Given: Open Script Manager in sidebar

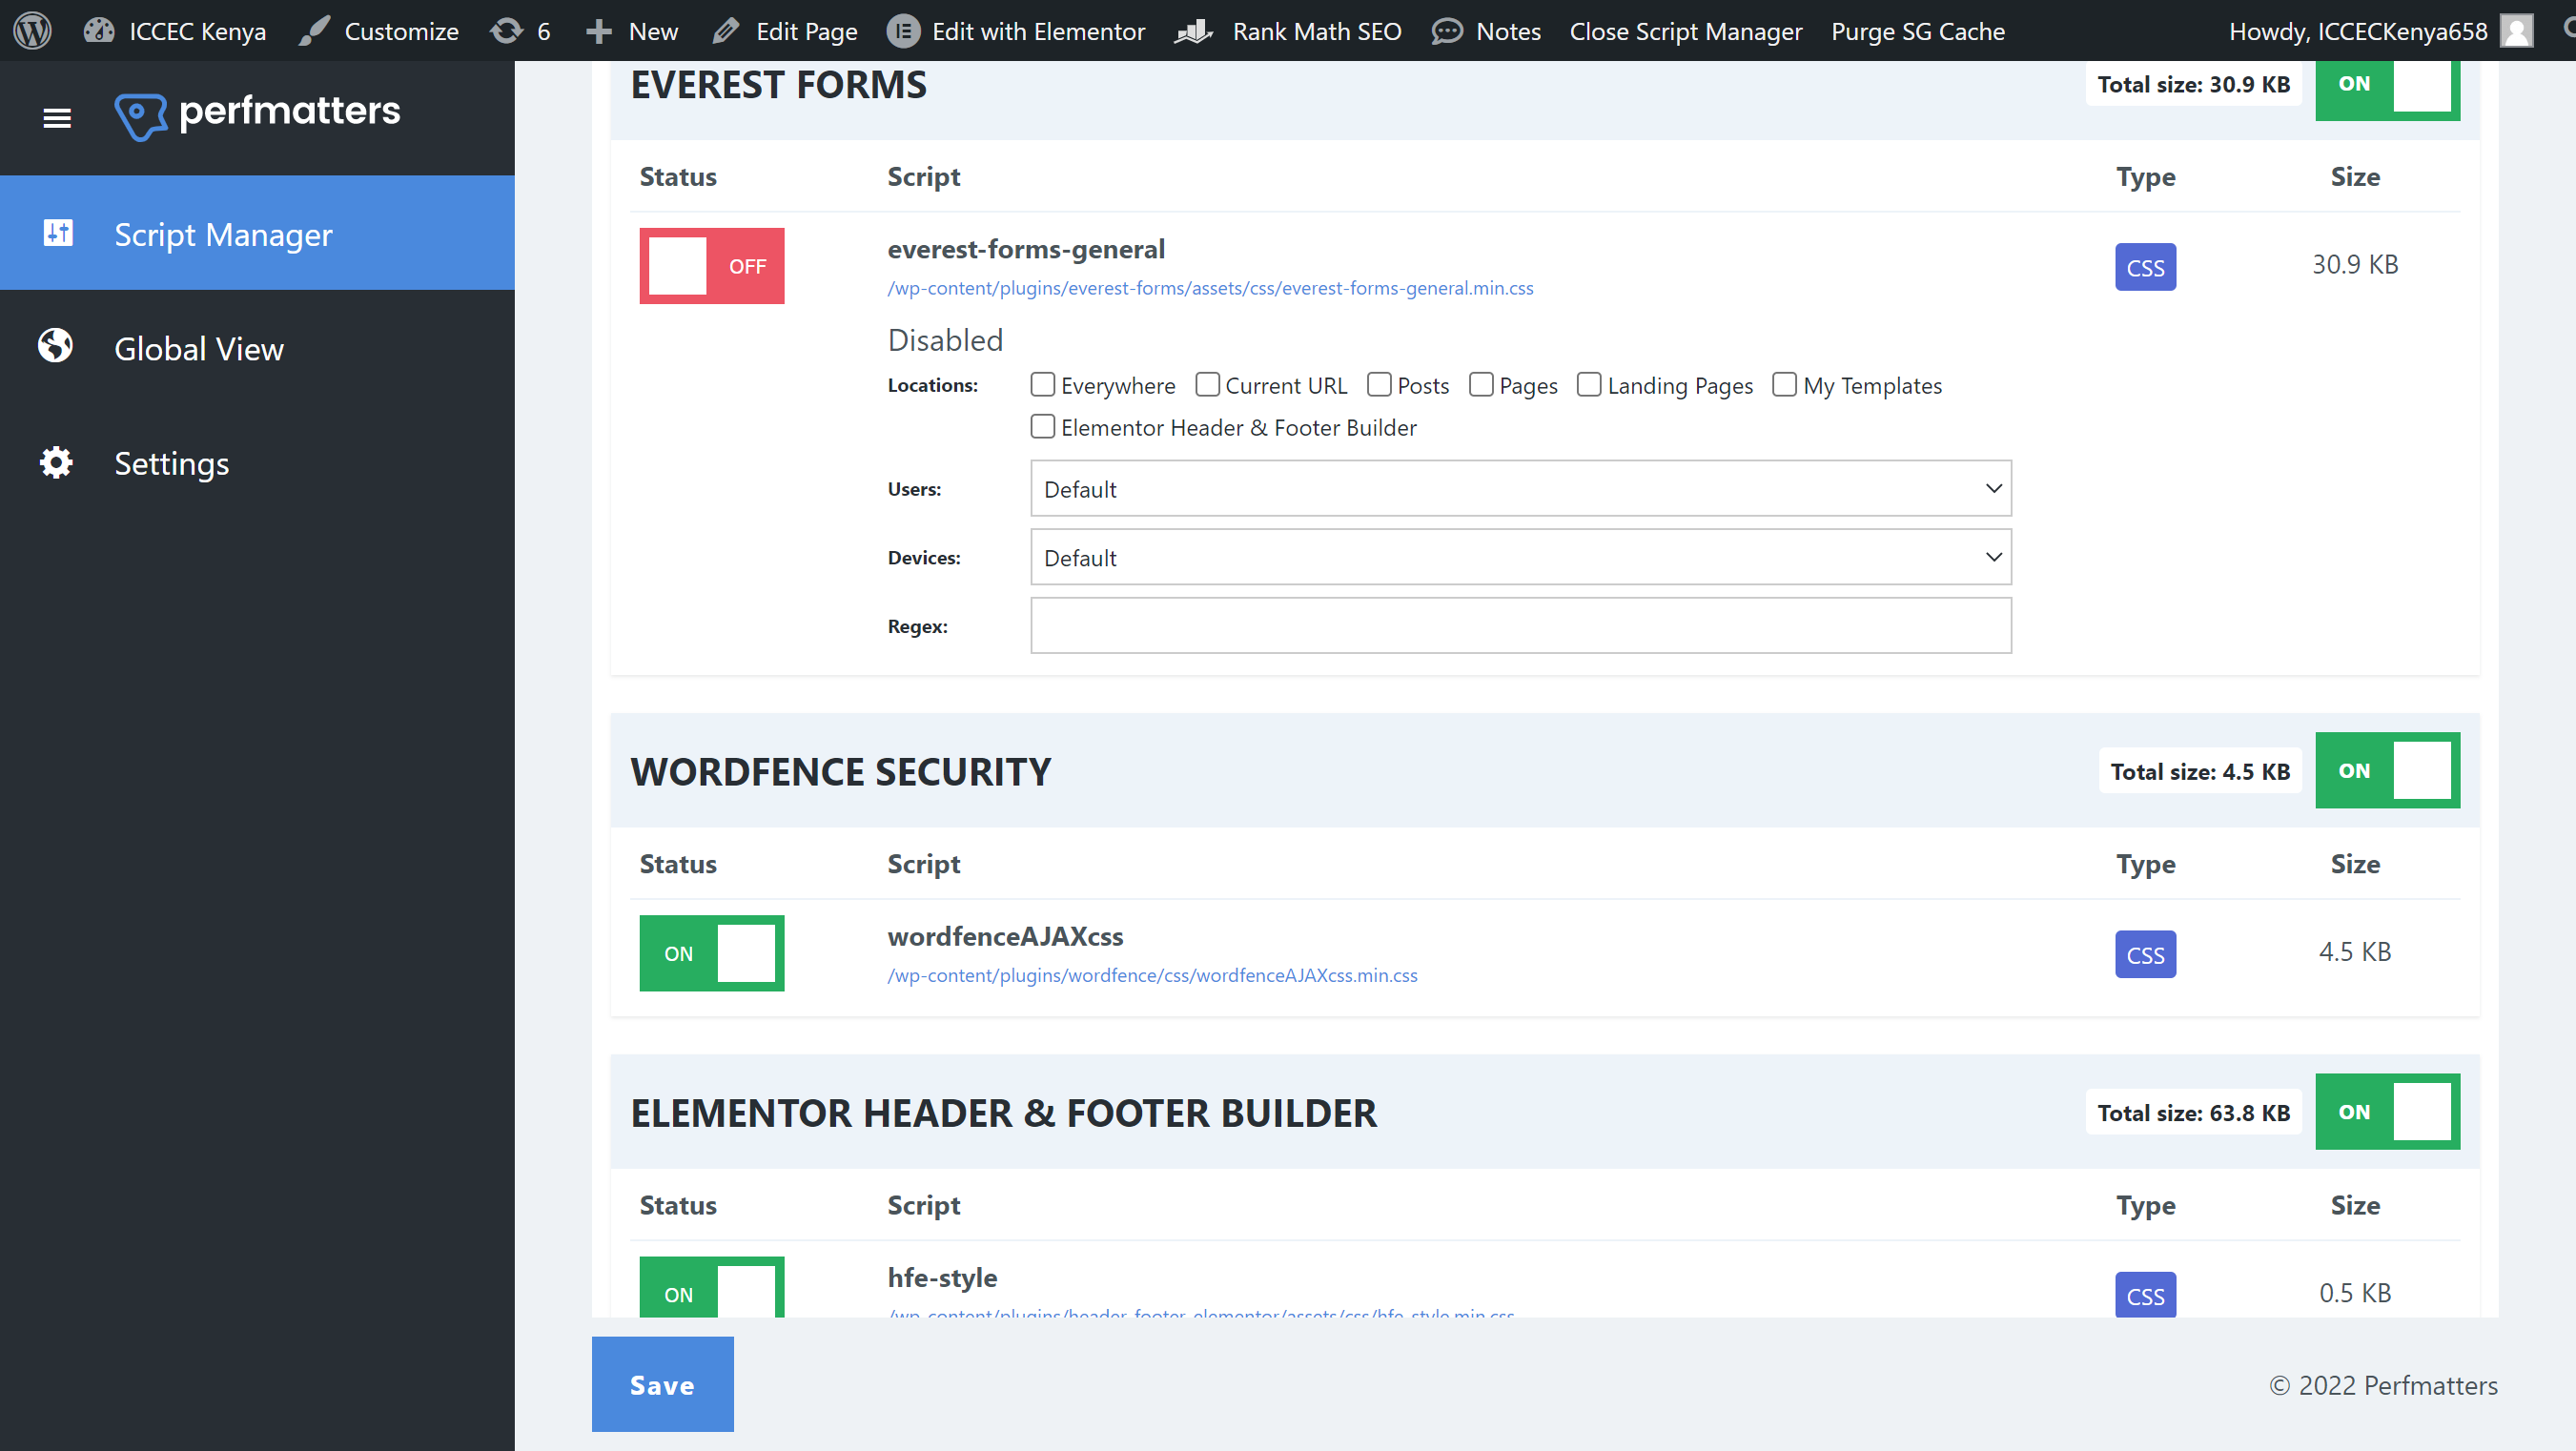Looking at the screenshot, I should (257, 233).
